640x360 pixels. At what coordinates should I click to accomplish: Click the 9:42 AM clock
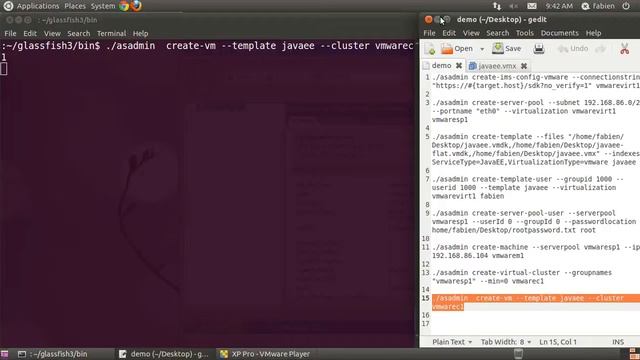click(559, 6)
